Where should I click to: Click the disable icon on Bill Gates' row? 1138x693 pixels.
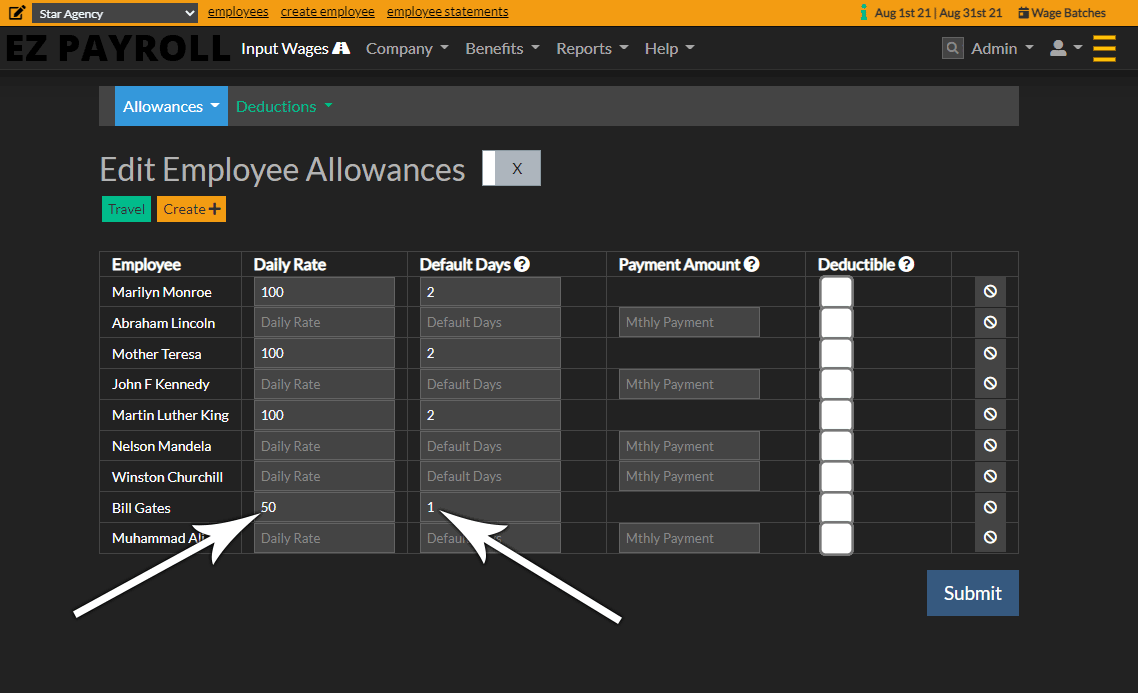point(990,507)
